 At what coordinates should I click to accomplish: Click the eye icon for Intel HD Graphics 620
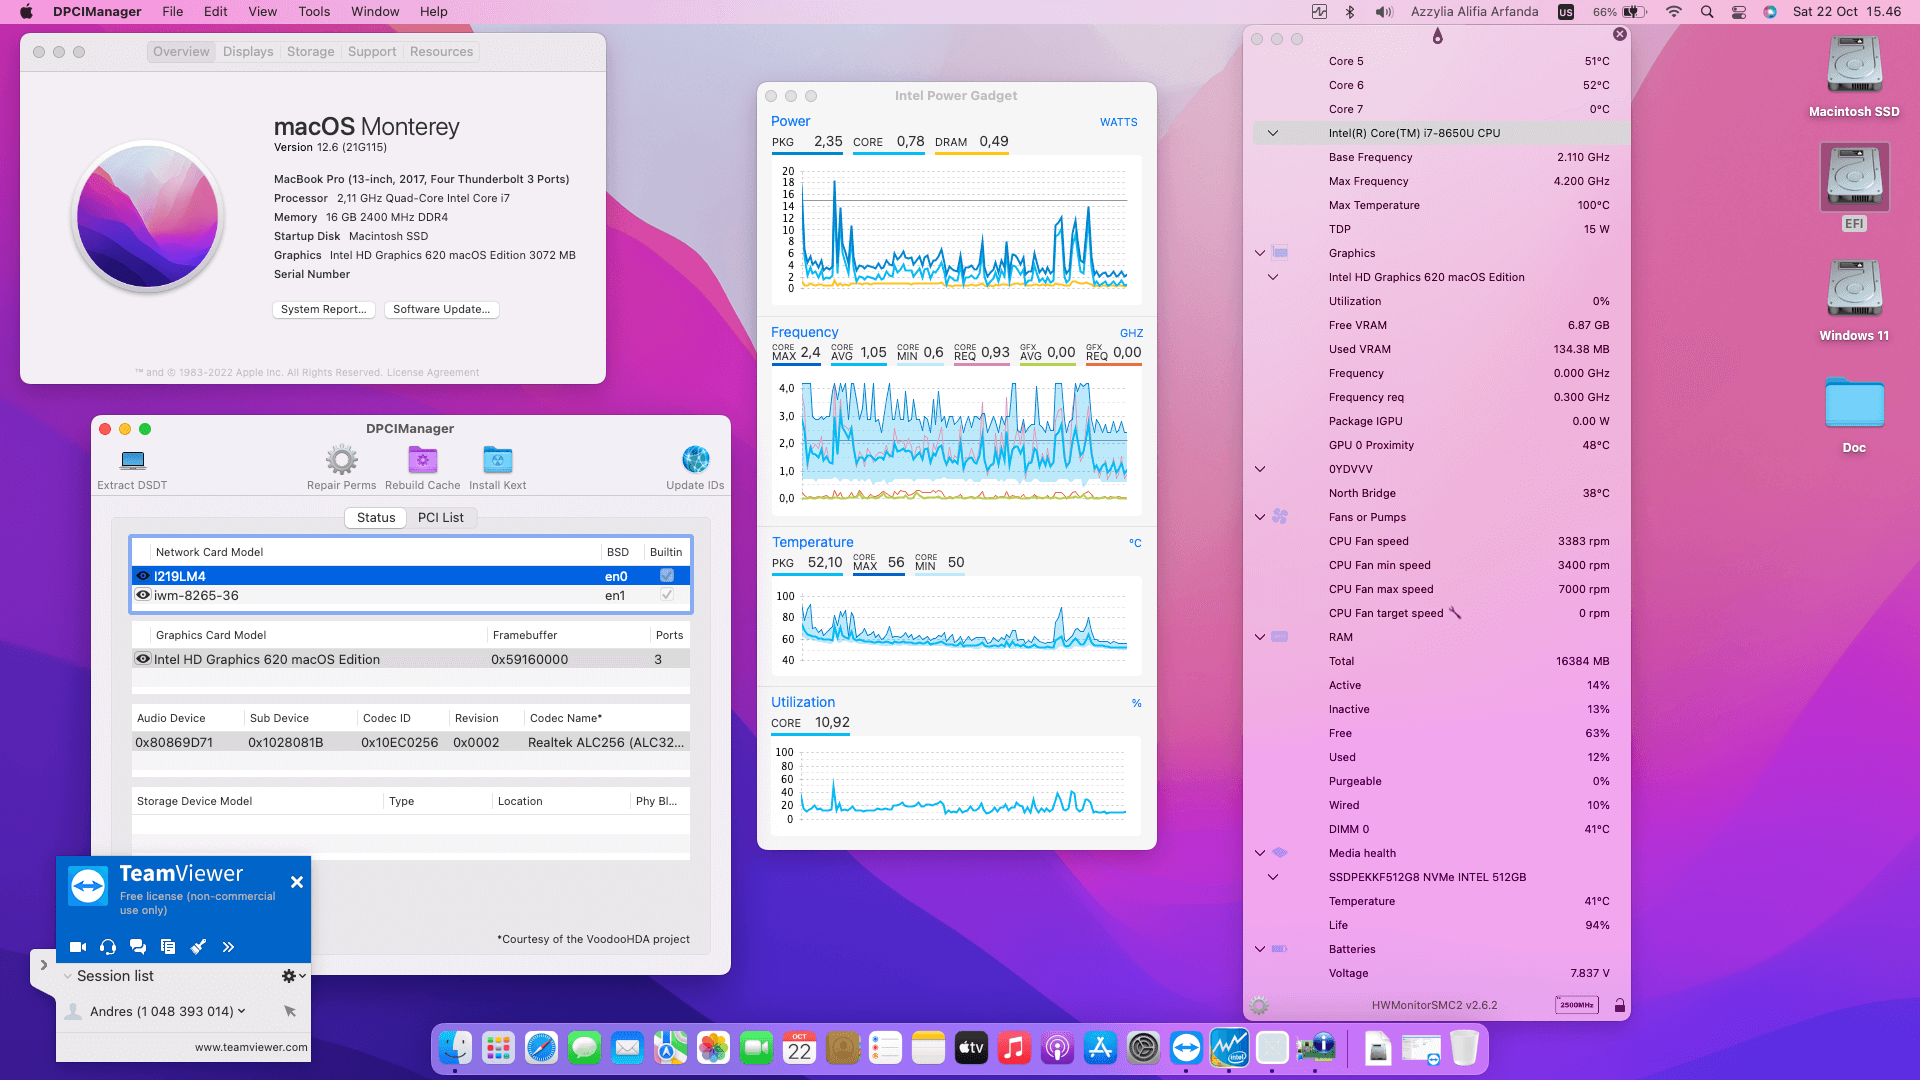[x=143, y=659]
